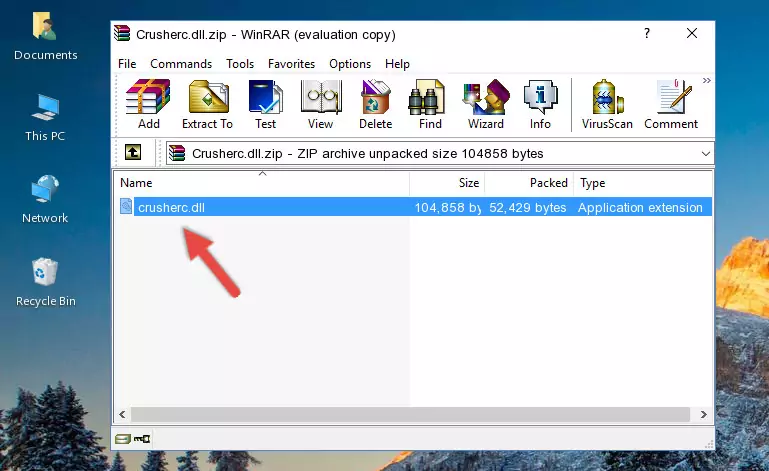Go up one folder level

[133, 152]
